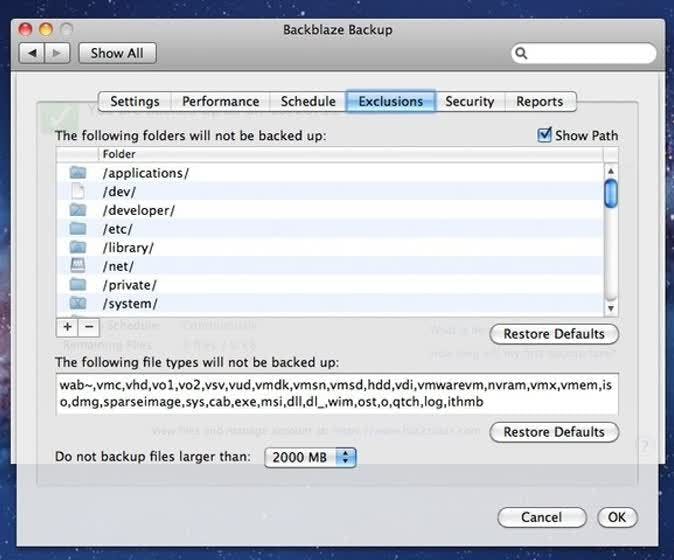
Task: Add an excluded folder with plus button
Action: 67,327
